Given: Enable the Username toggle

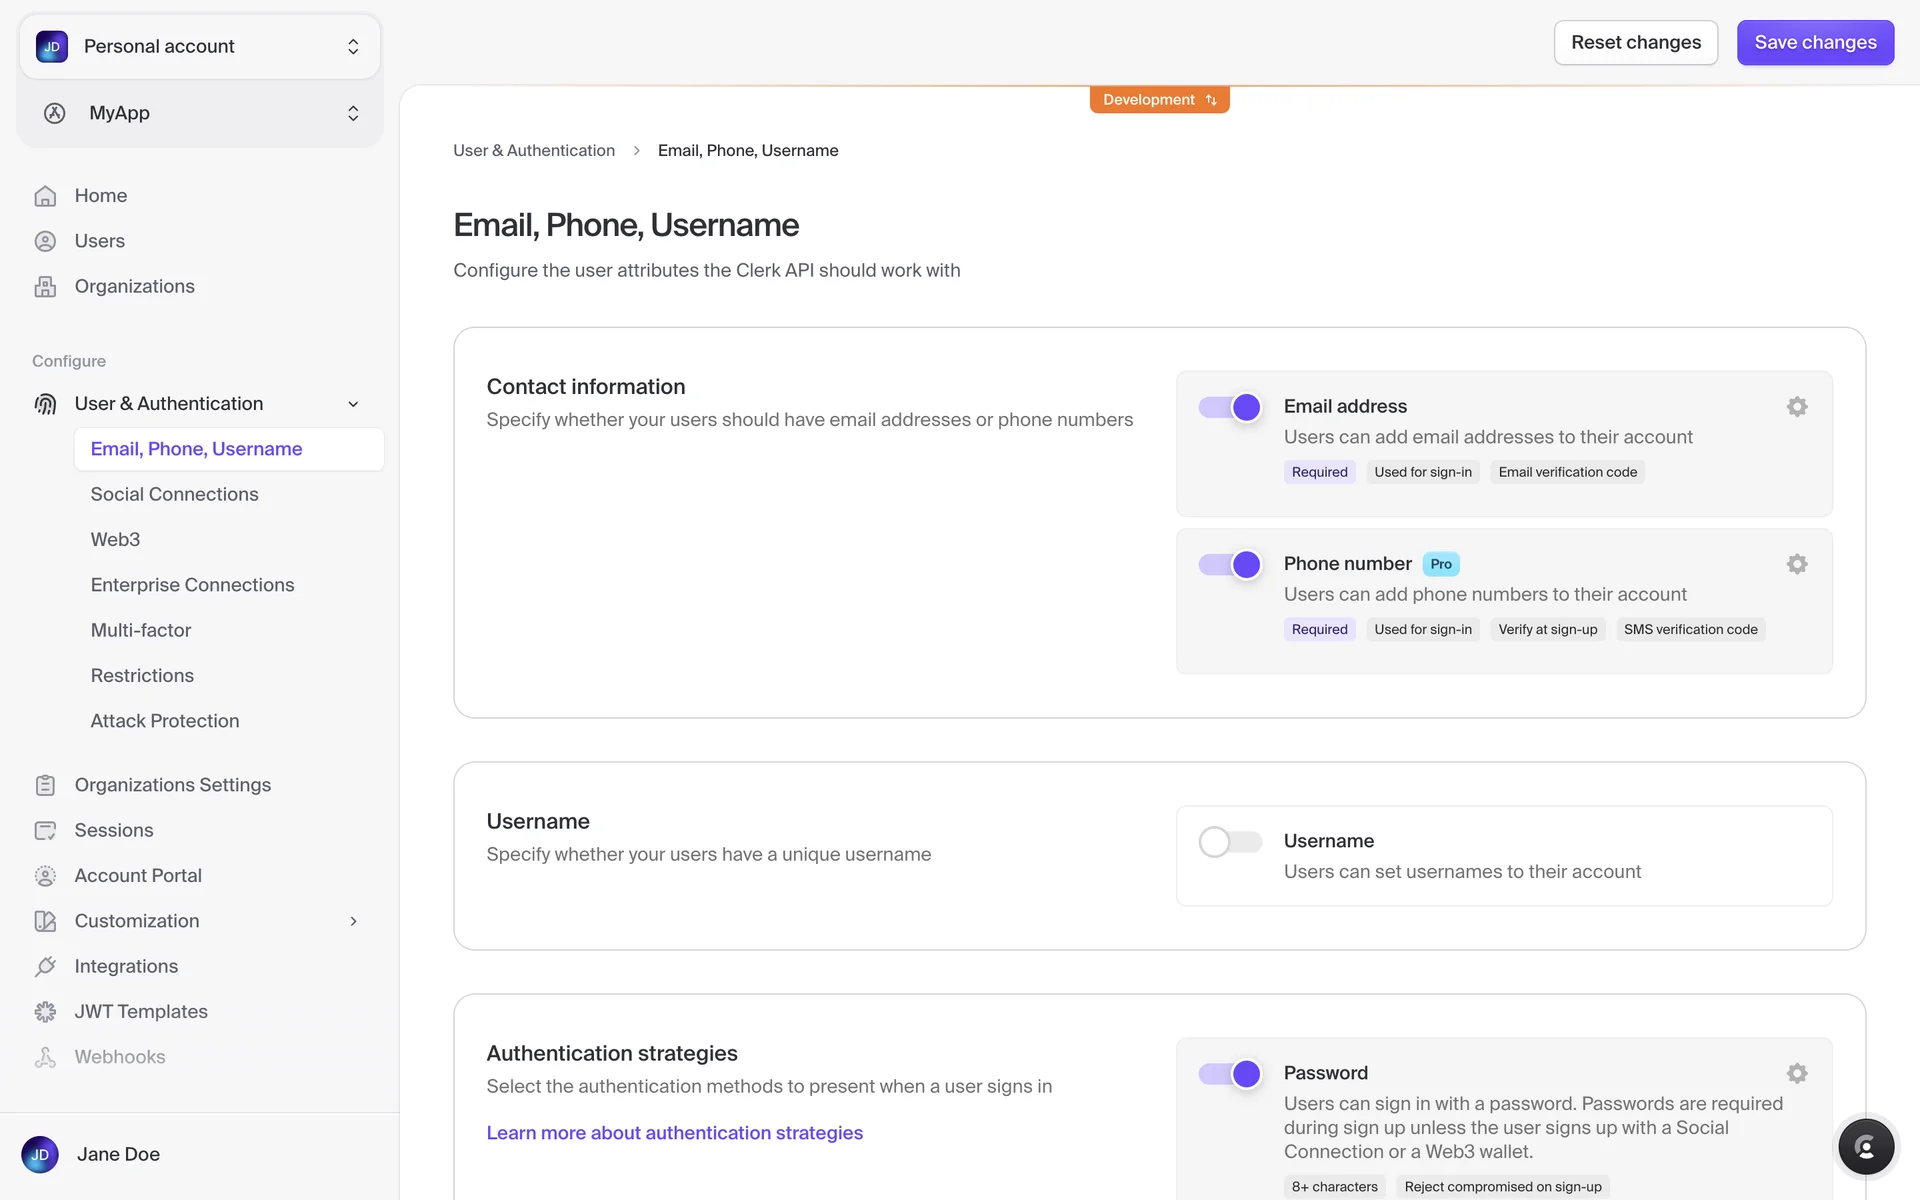Looking at the screenshot, I should click(x=1230, y=841).
